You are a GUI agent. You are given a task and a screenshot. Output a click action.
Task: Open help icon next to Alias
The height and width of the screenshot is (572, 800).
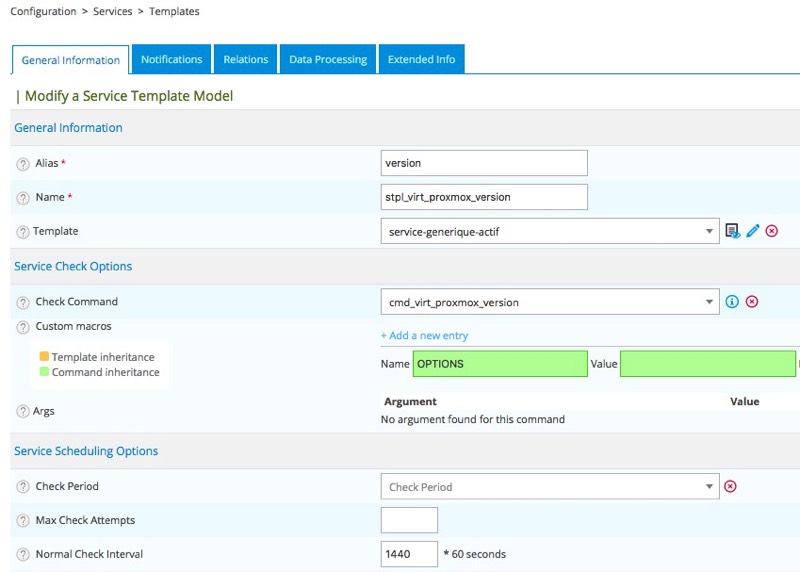point(23,164)
